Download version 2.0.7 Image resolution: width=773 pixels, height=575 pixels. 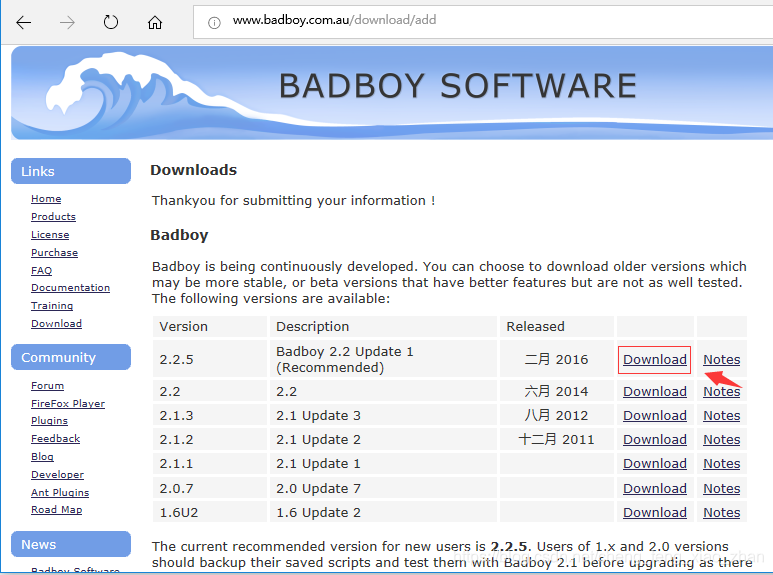pos(655,488)
